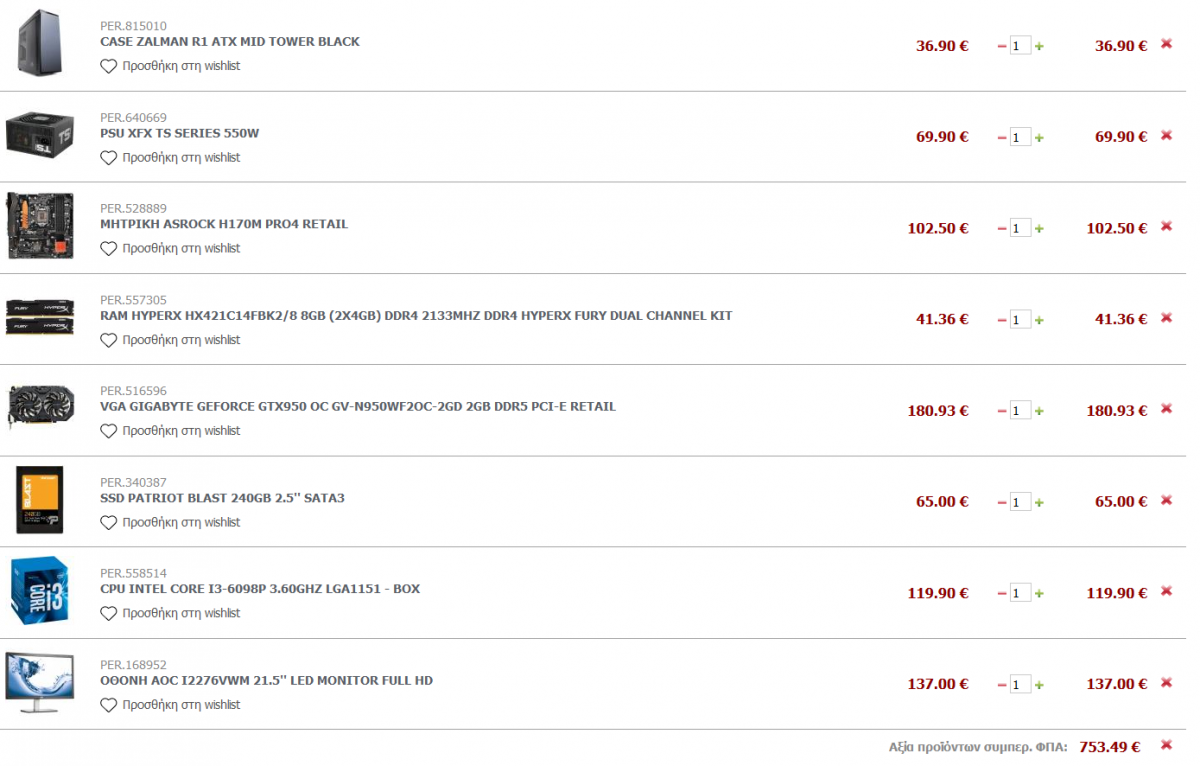The width and height of the screenshot is (1200, 766).
Task: Click the Intel Core i3 box thumbnail
Action: pos(40,591)
